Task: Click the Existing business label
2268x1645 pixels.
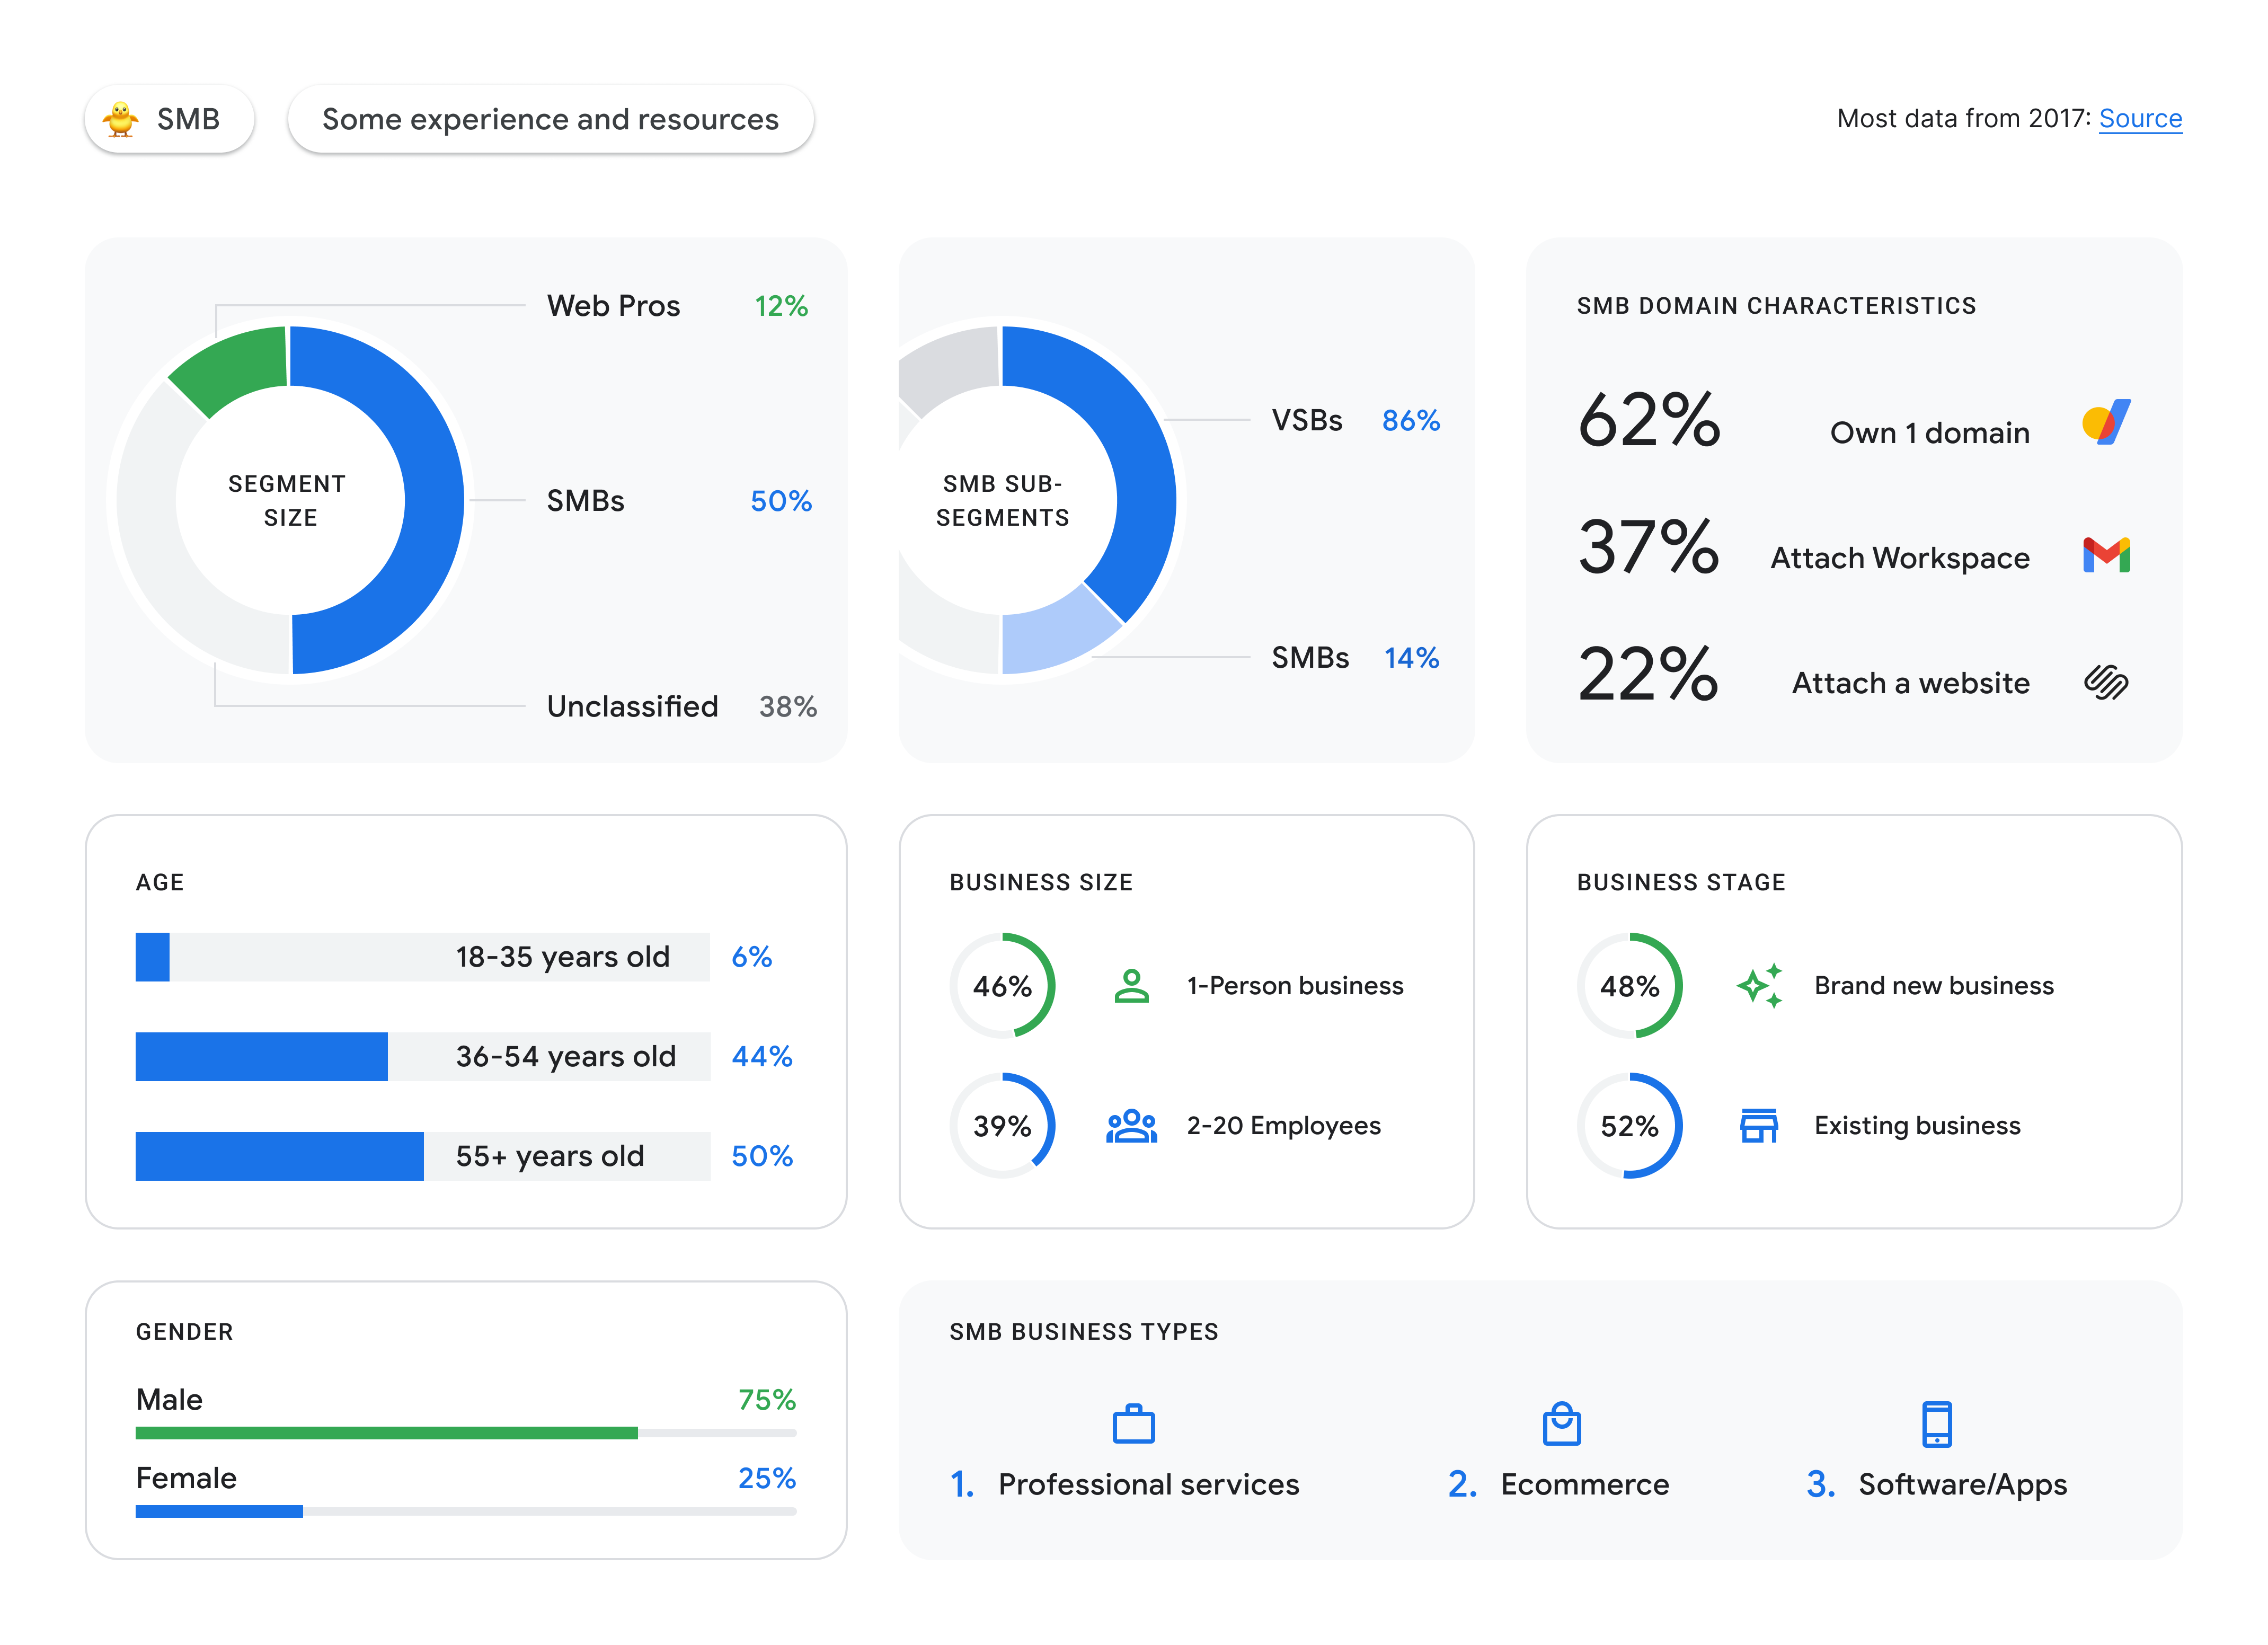Action: [x=1917, y=1126]
